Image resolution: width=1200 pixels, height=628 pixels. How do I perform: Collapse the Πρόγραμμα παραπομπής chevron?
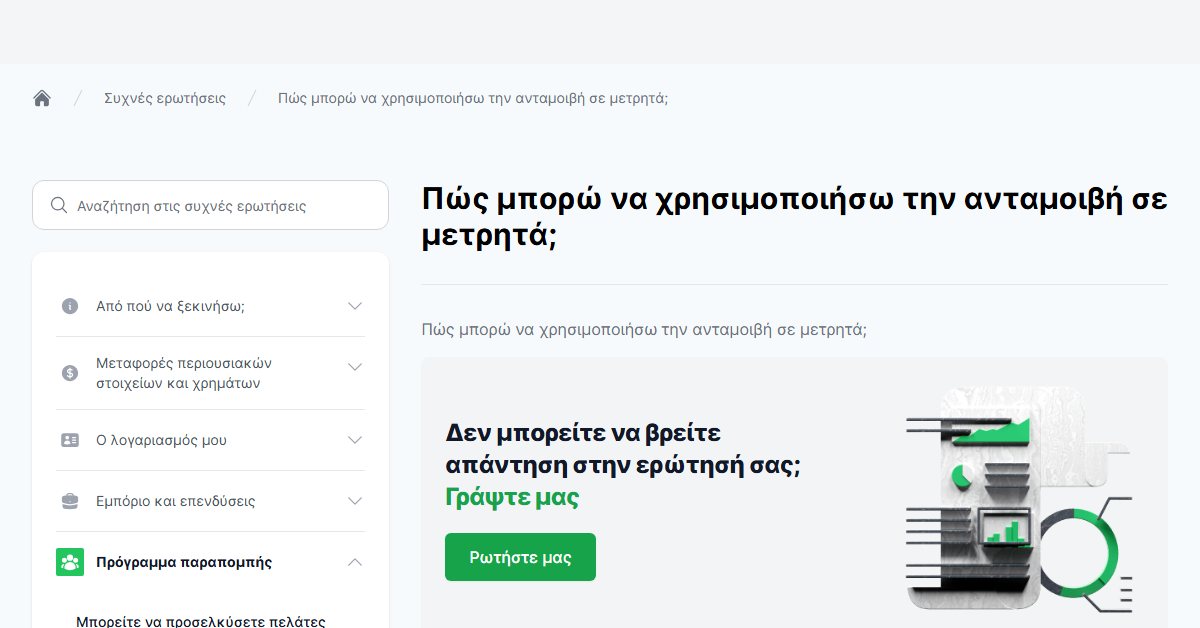tap(355, 562)
